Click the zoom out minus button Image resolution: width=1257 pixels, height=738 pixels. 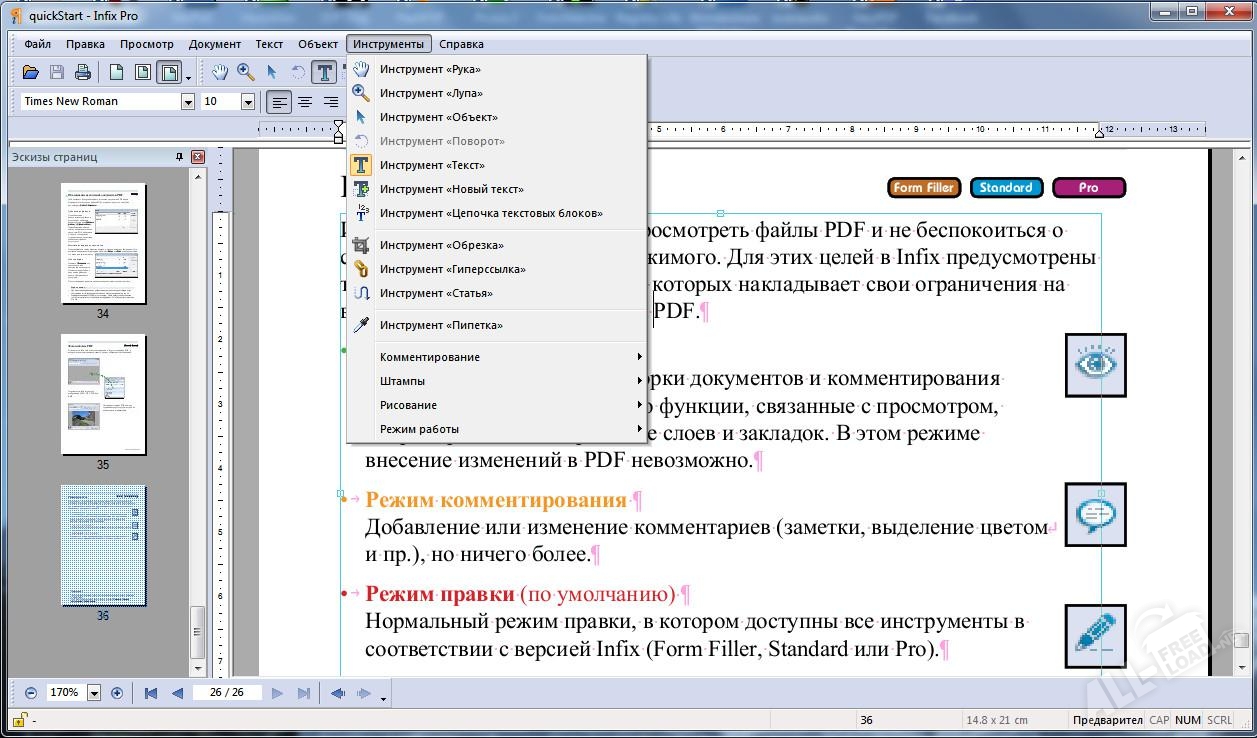[31, 693]
